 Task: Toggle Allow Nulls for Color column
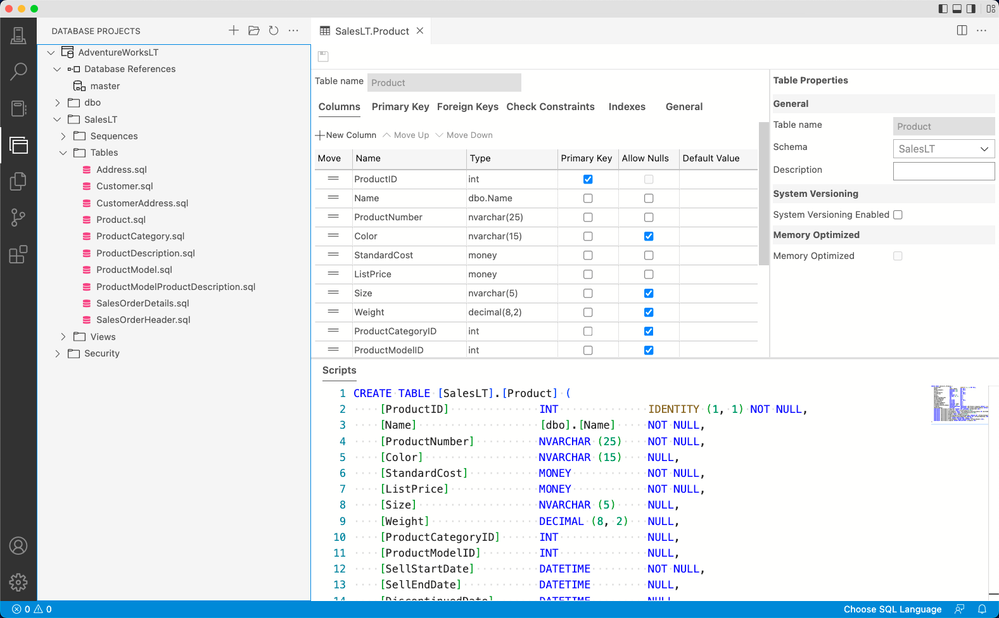(649, 236)
